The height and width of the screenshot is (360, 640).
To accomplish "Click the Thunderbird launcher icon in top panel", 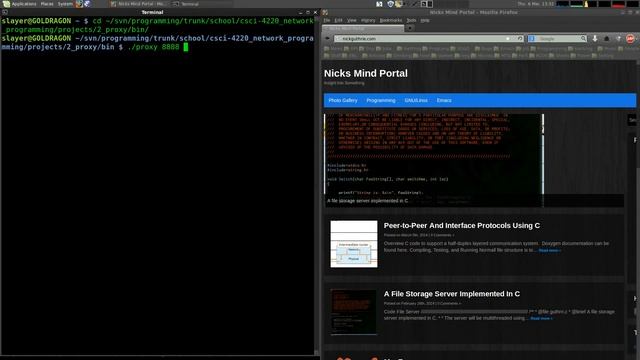I will 87,4.
